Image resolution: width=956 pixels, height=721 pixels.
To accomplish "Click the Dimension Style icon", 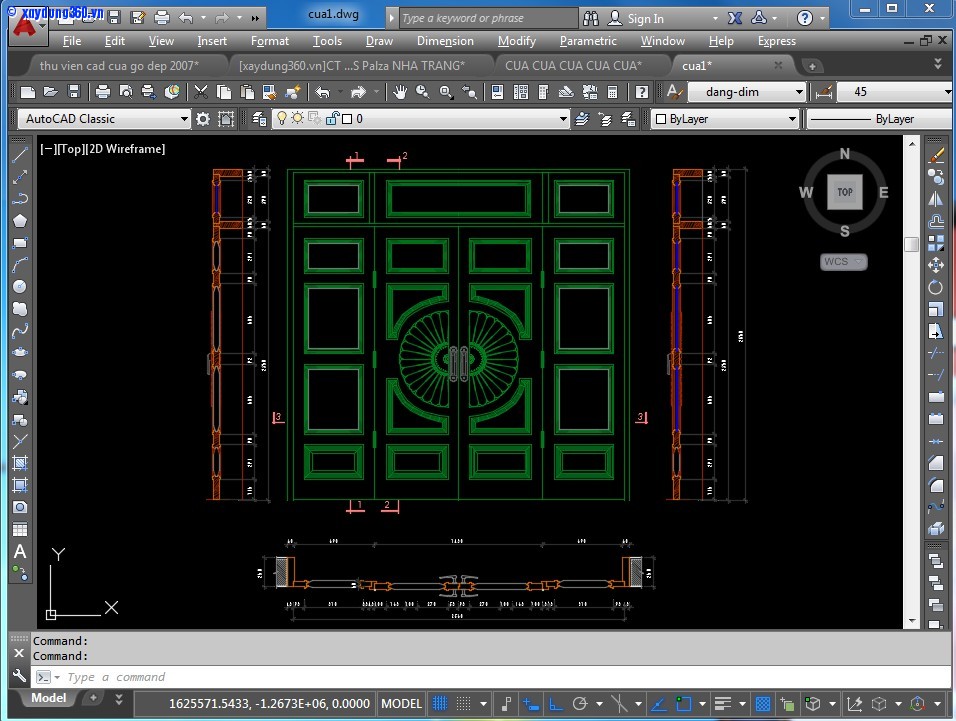I will pyautogui.click(x=824, y=92).
